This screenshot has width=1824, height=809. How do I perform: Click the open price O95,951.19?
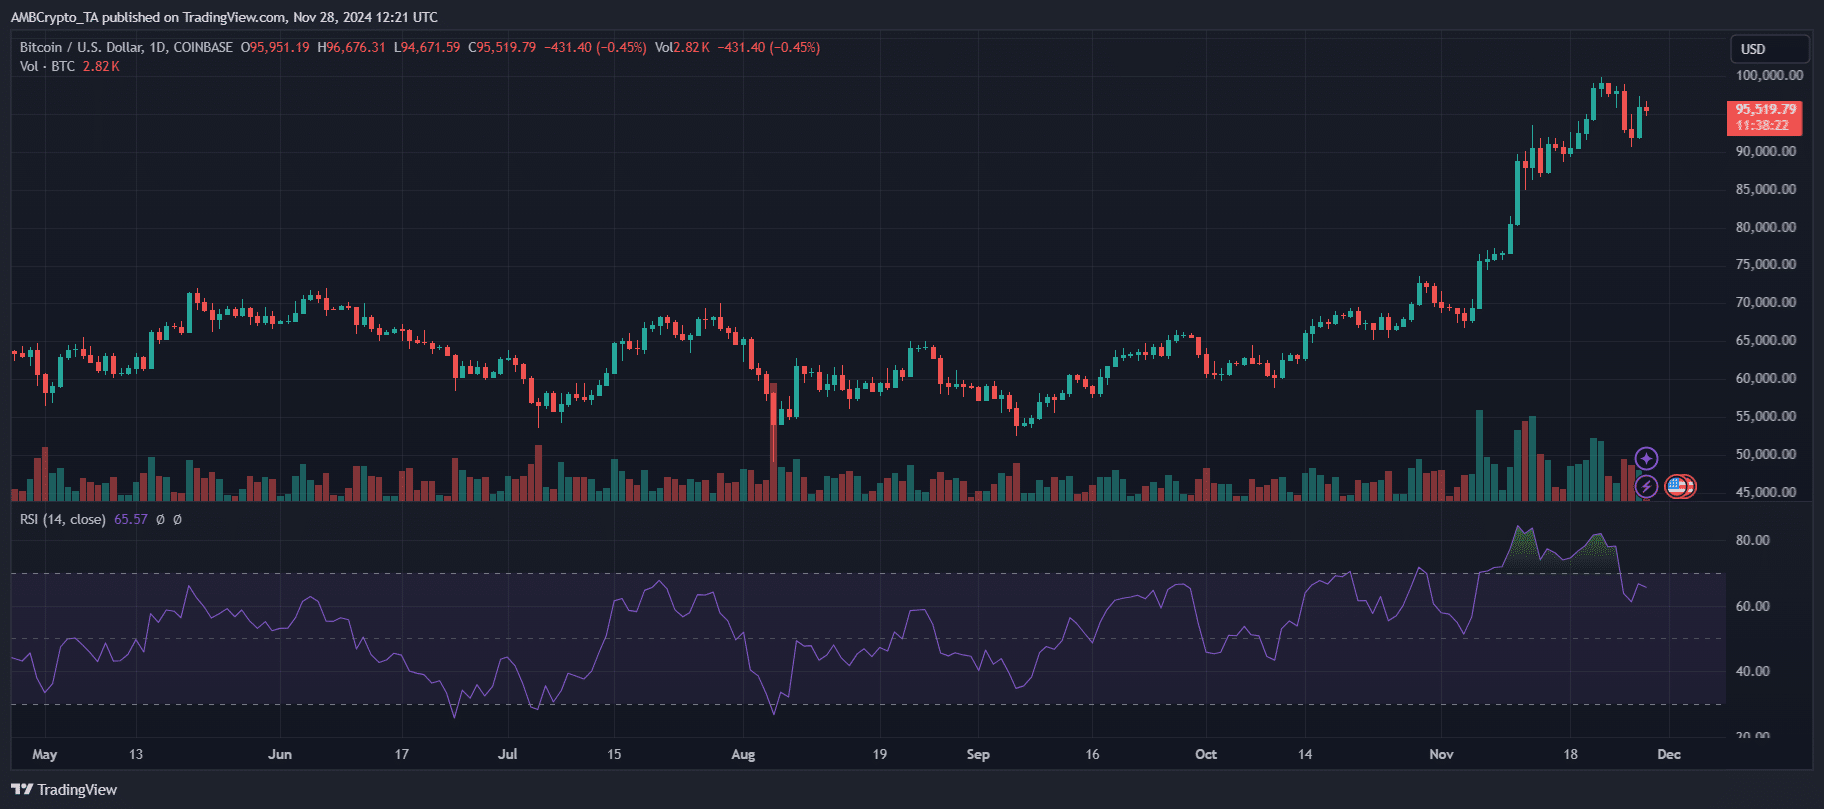pos(275,47)
